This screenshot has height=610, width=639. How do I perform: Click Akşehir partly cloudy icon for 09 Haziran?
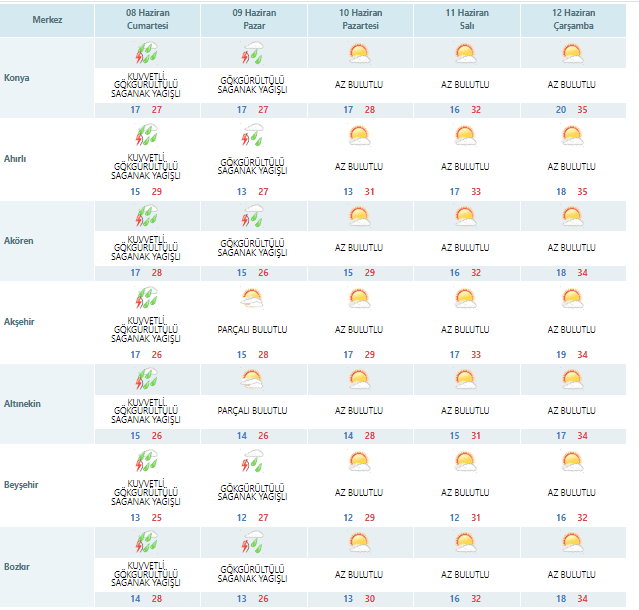click(x=252, y=297)
